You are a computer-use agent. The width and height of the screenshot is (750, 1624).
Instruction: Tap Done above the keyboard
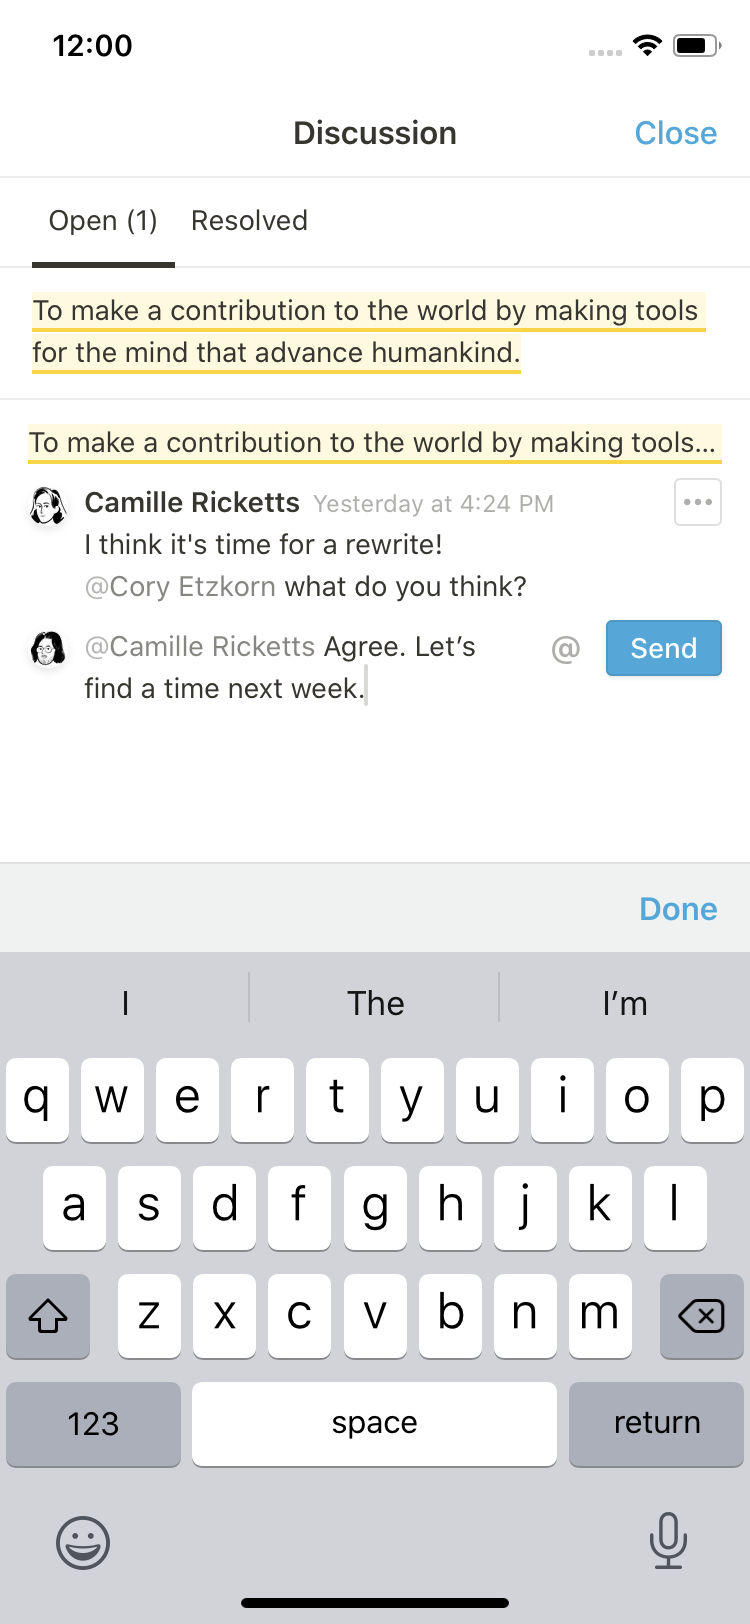(678, 909)
